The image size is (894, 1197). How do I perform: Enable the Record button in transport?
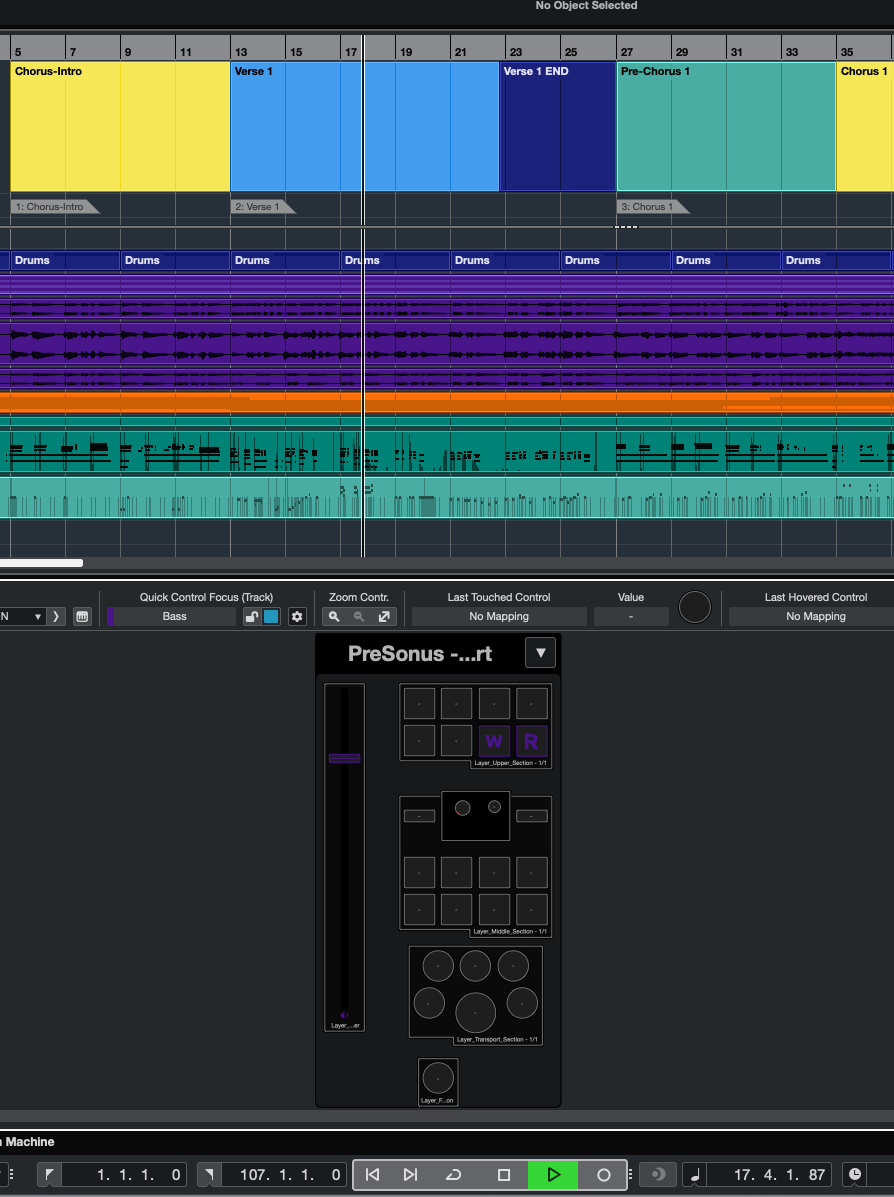click(x=603, y=1174)
